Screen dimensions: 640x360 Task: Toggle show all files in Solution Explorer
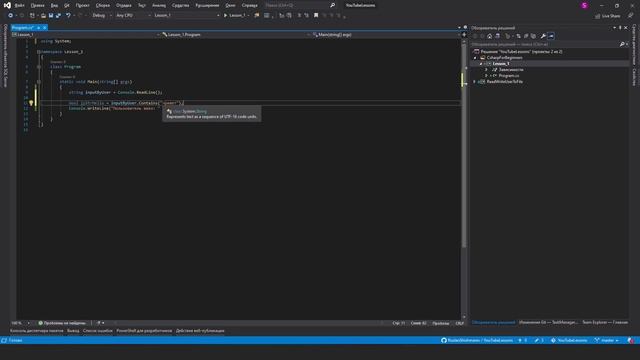pyautogui.click(x=533, y=36)
